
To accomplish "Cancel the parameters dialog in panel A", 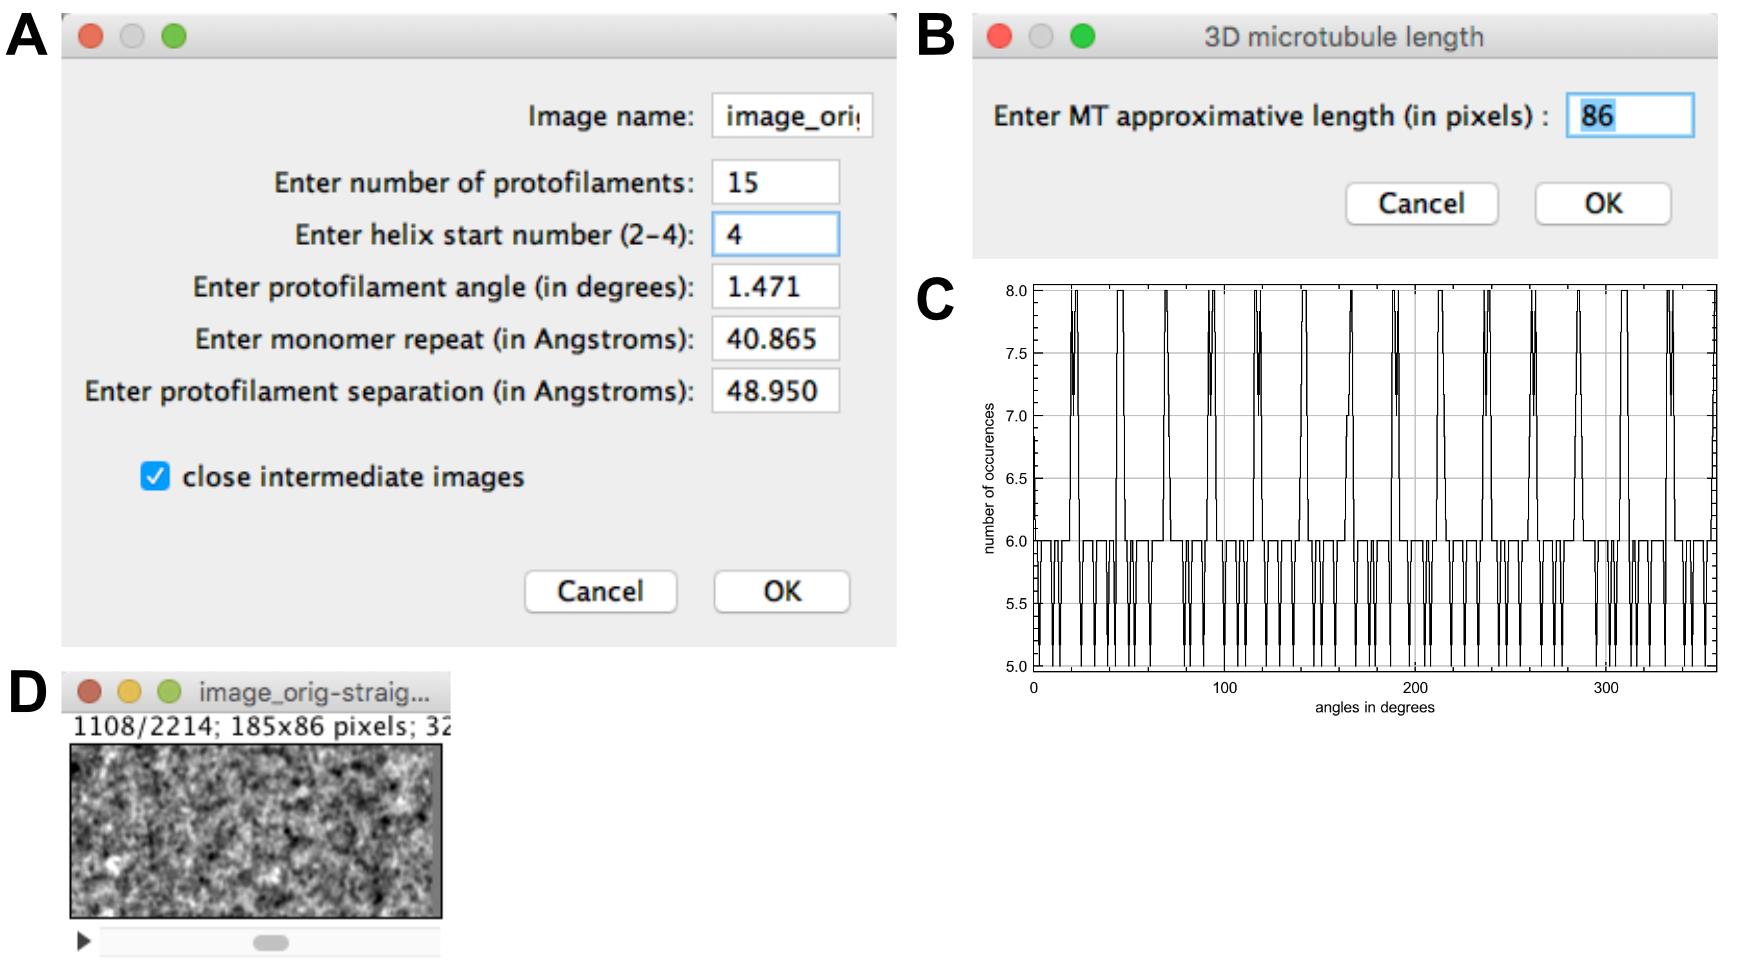I will point(600,591).
